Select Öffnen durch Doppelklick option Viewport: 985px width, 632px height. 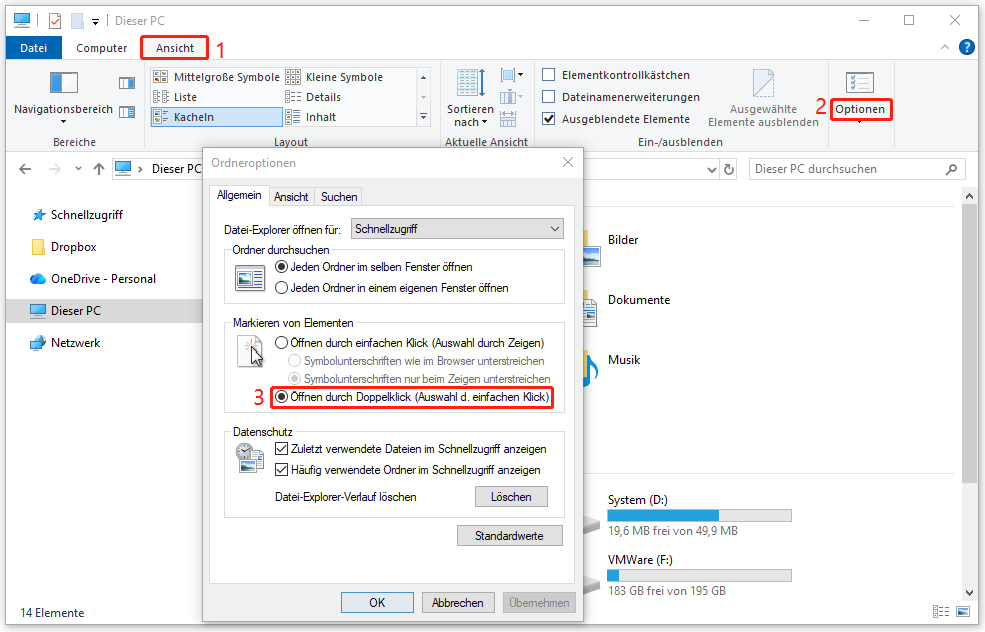point(281,397)
